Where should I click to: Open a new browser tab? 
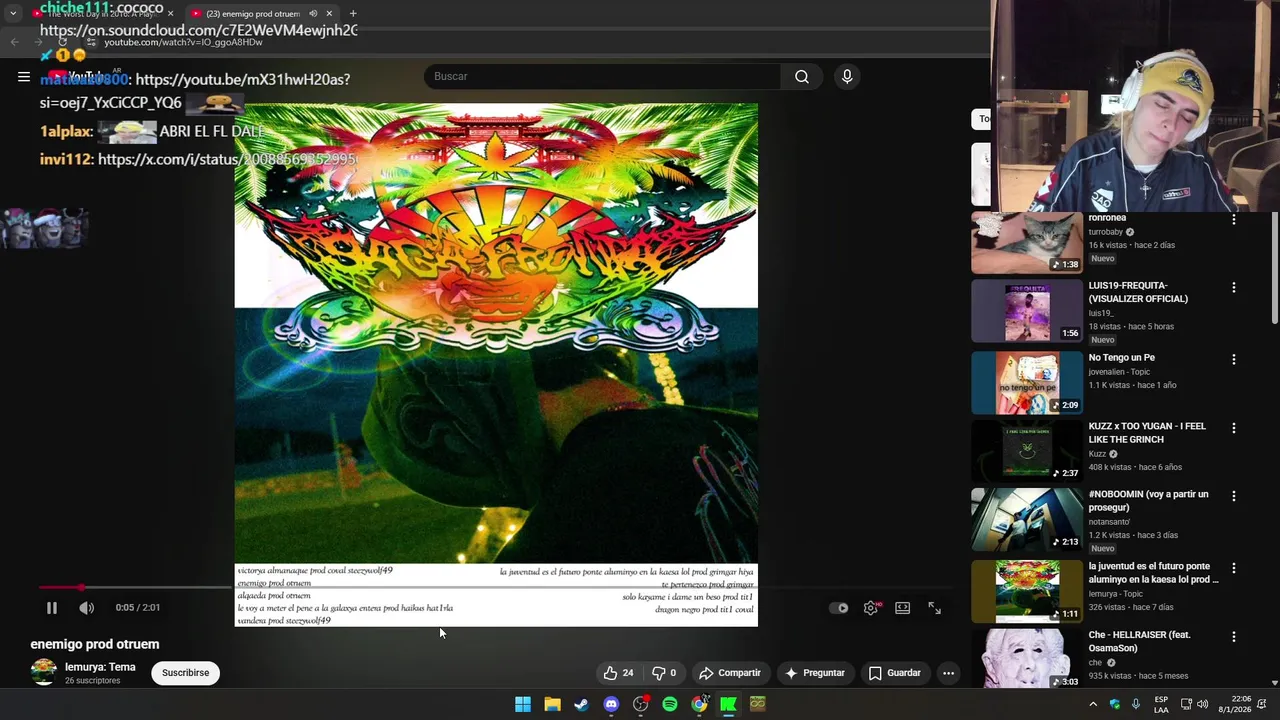(353, 14)
